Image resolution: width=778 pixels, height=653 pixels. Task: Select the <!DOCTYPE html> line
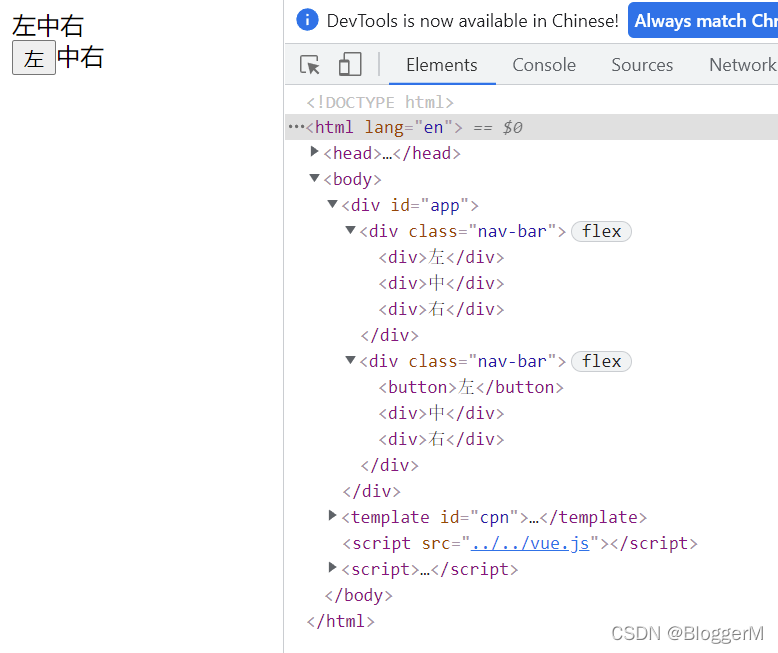pos(380,102)
